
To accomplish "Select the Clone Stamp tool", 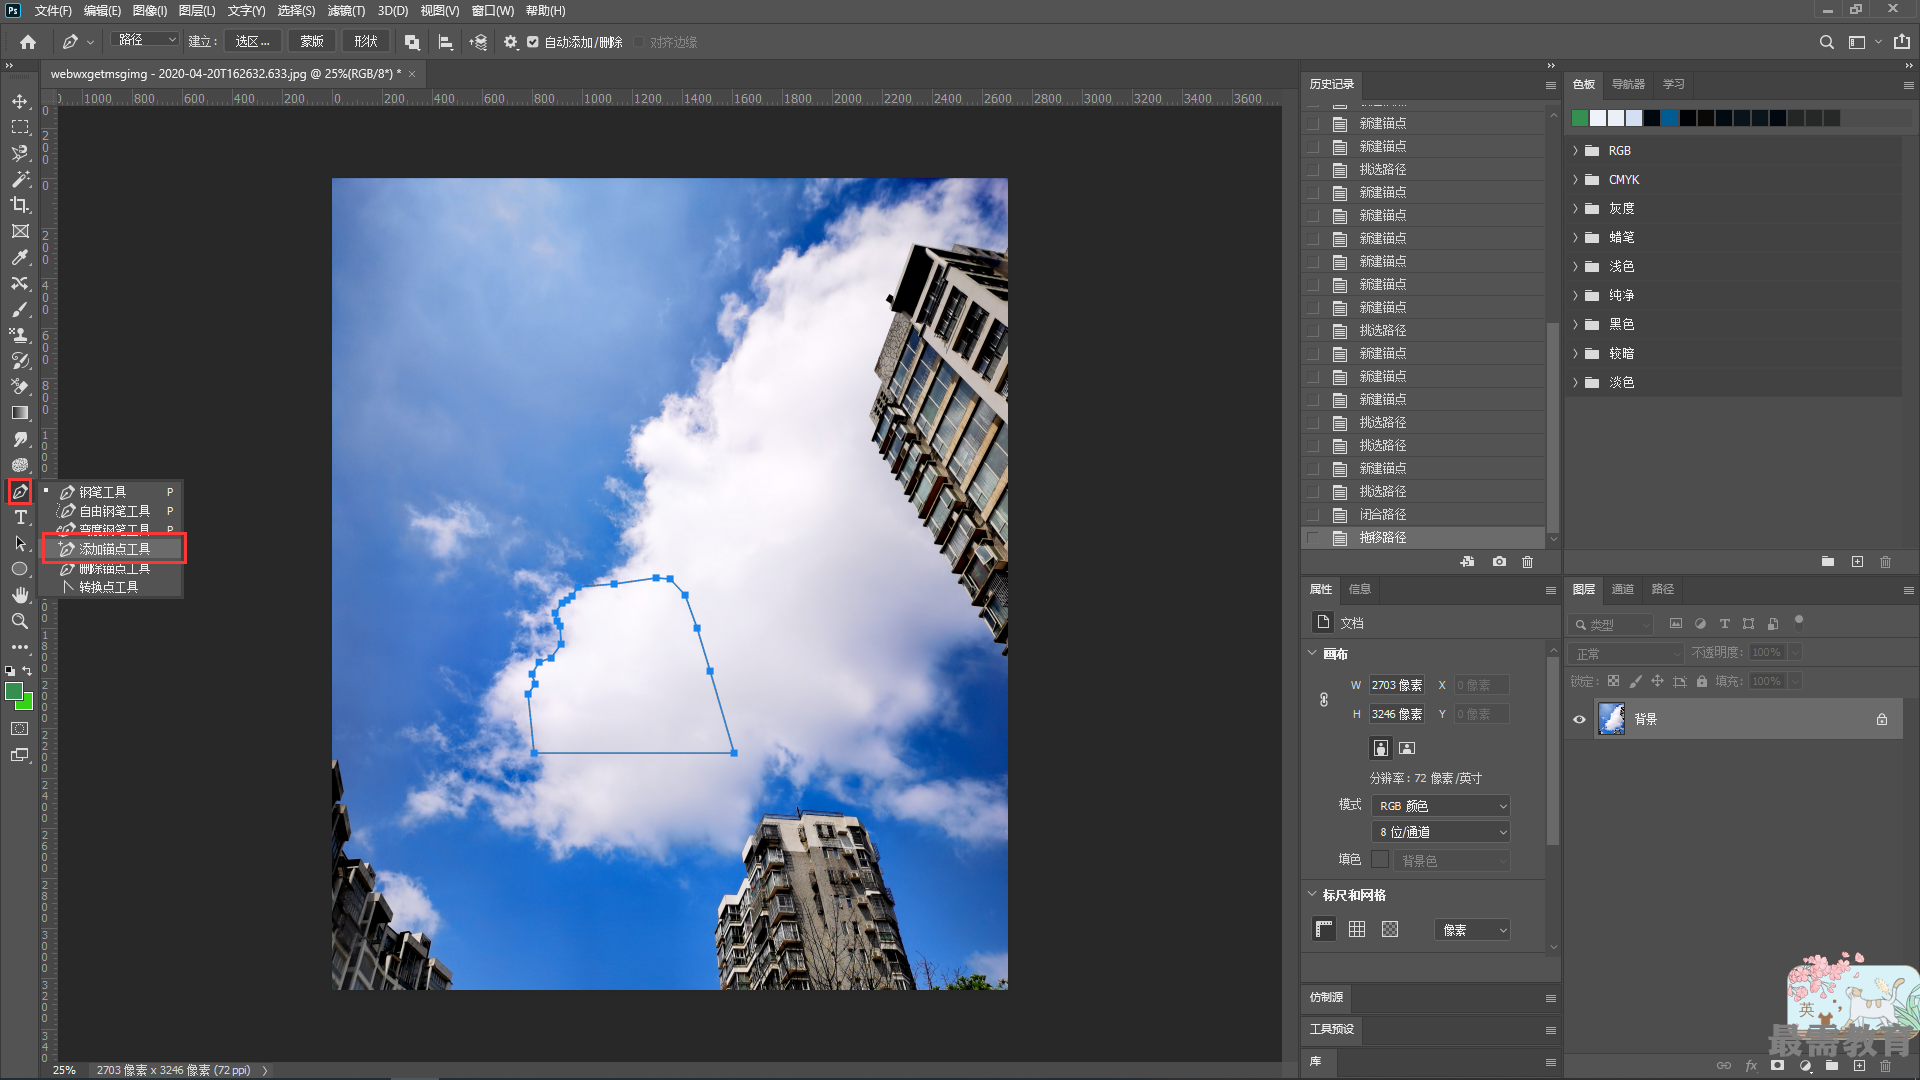I will pyautogui.click(x=20, y=335).
